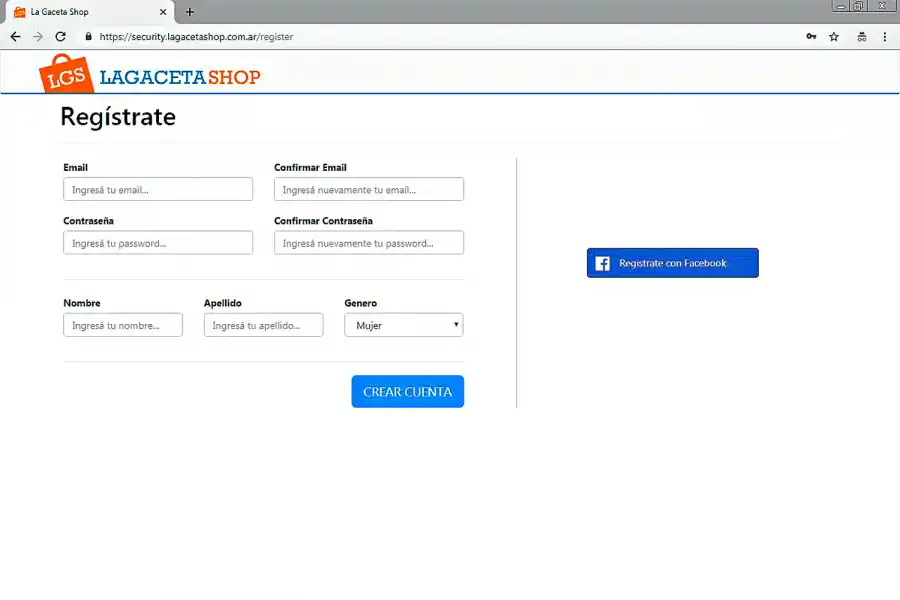Open a new browser tab

click(x=189, y=12)
